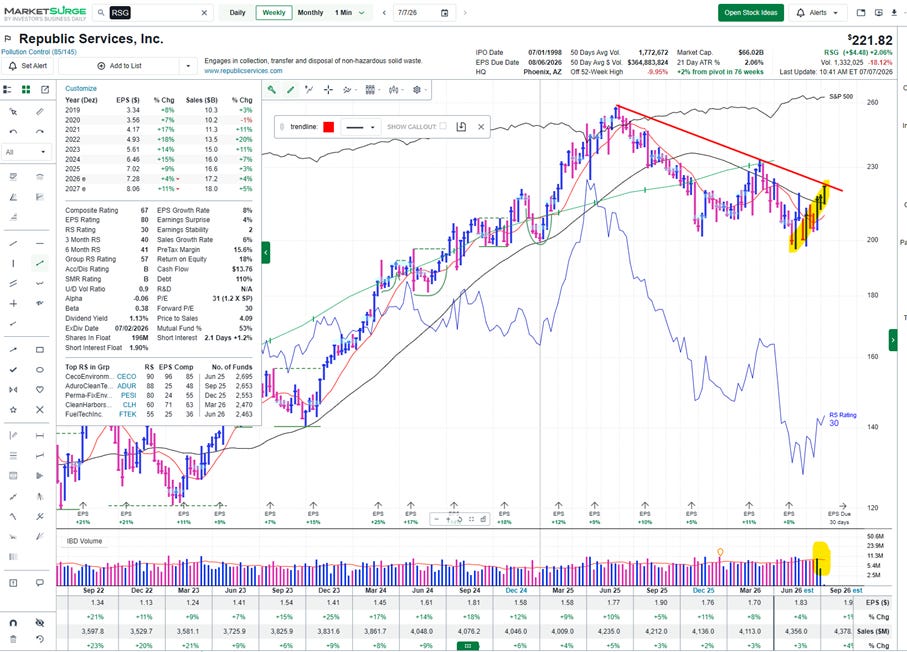Click green wrench chart tools icon

(x=271, y=90)
